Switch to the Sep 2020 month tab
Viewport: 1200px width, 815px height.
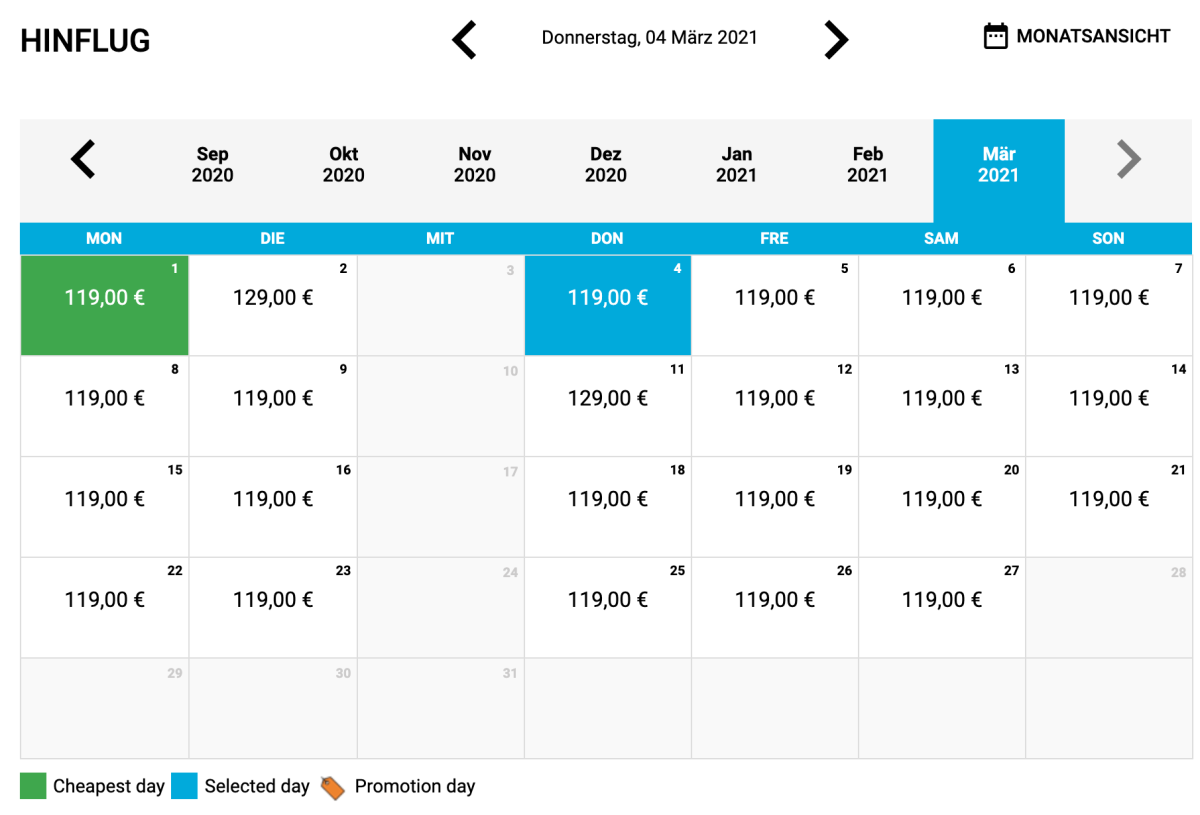[x=212, y=165]
